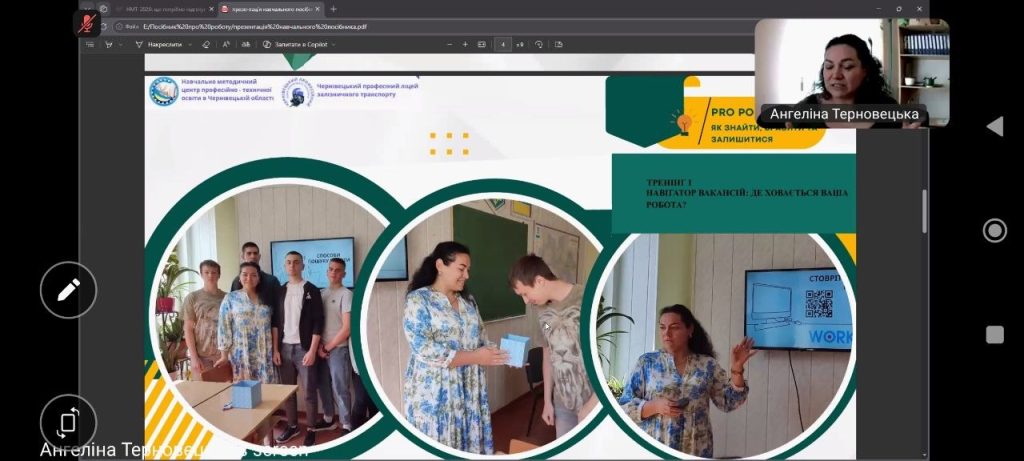Unmute the red microphone button

click(x=87, y=23)
